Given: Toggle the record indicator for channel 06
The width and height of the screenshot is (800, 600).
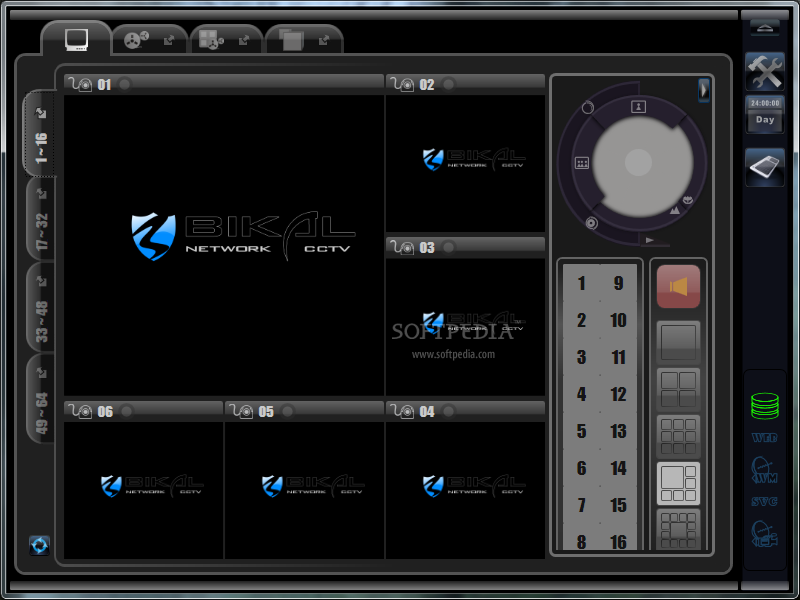Looking at the screenshot, I should coord(127,411).
